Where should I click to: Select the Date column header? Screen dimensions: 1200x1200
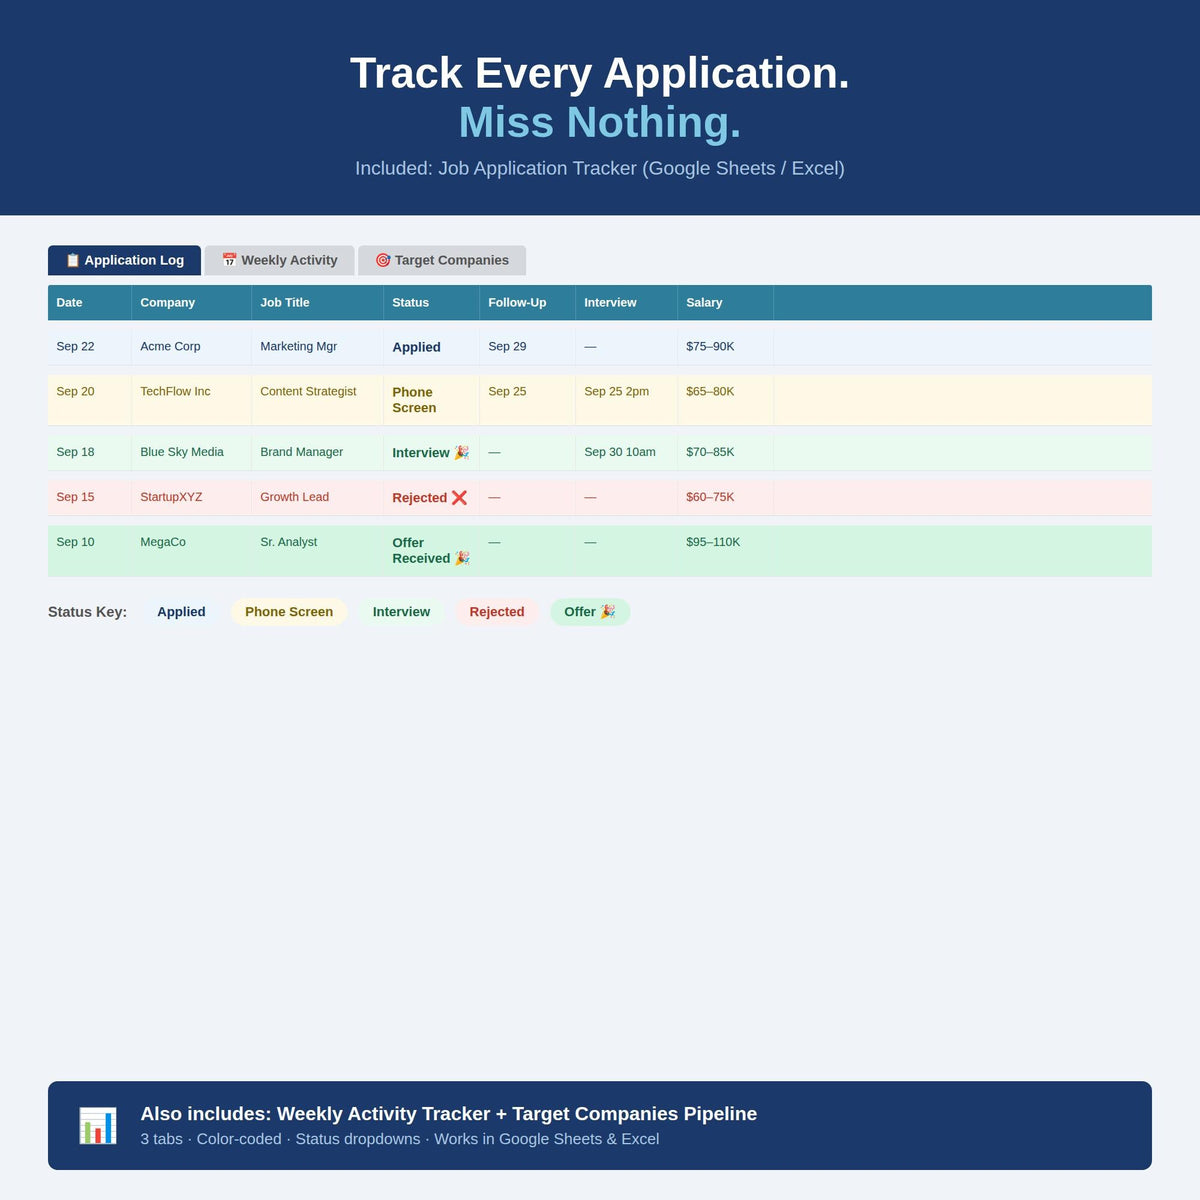(x=90, y=302)
